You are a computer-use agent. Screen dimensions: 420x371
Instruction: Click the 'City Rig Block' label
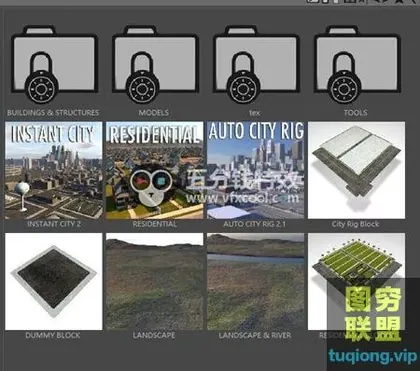click(x=355, y=224)
